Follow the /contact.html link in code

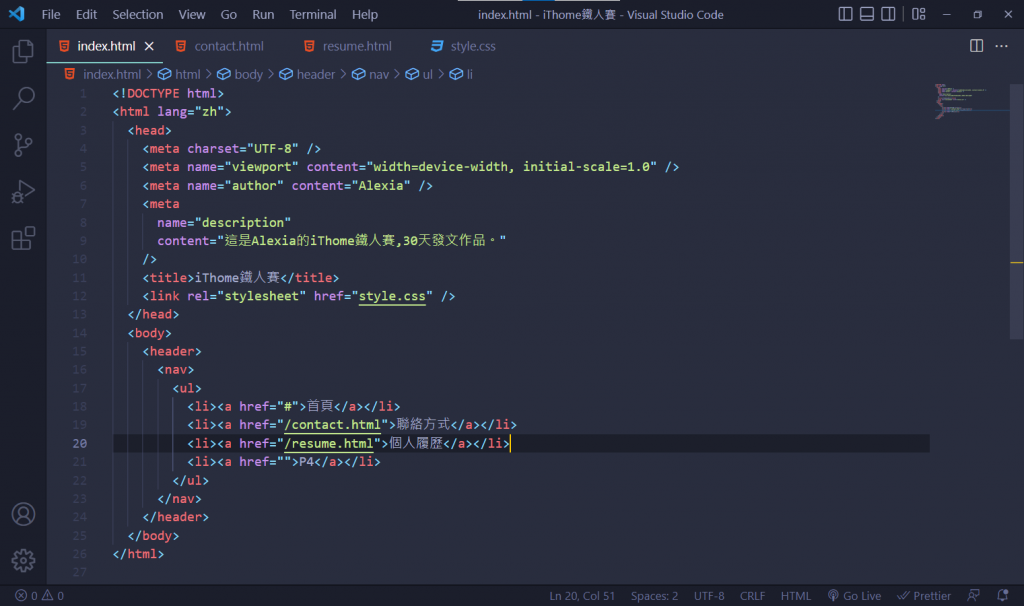tap(332, 425)
